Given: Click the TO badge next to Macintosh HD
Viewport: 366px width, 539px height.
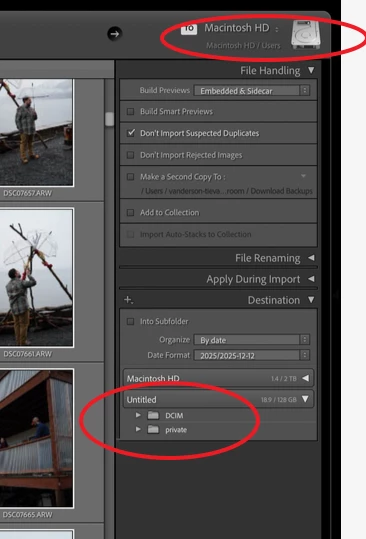Looking at the screenshot, I should [189, 29].
